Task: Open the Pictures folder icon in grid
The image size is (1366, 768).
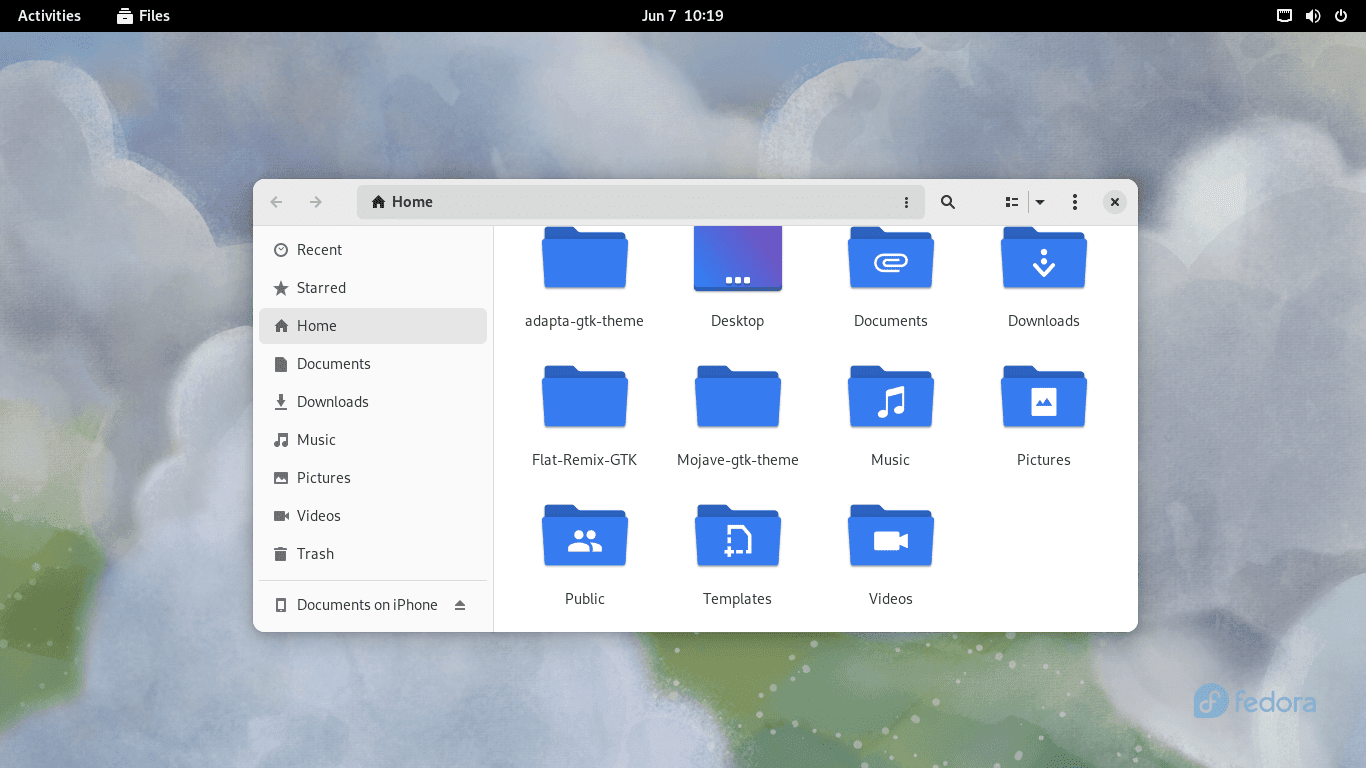Action: [x=1044, y=397]
